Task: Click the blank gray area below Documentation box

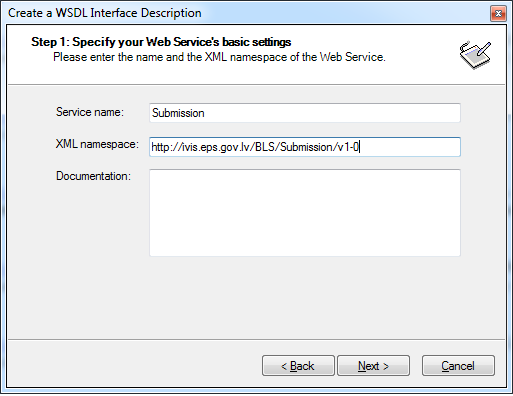Action: point(257,297)
